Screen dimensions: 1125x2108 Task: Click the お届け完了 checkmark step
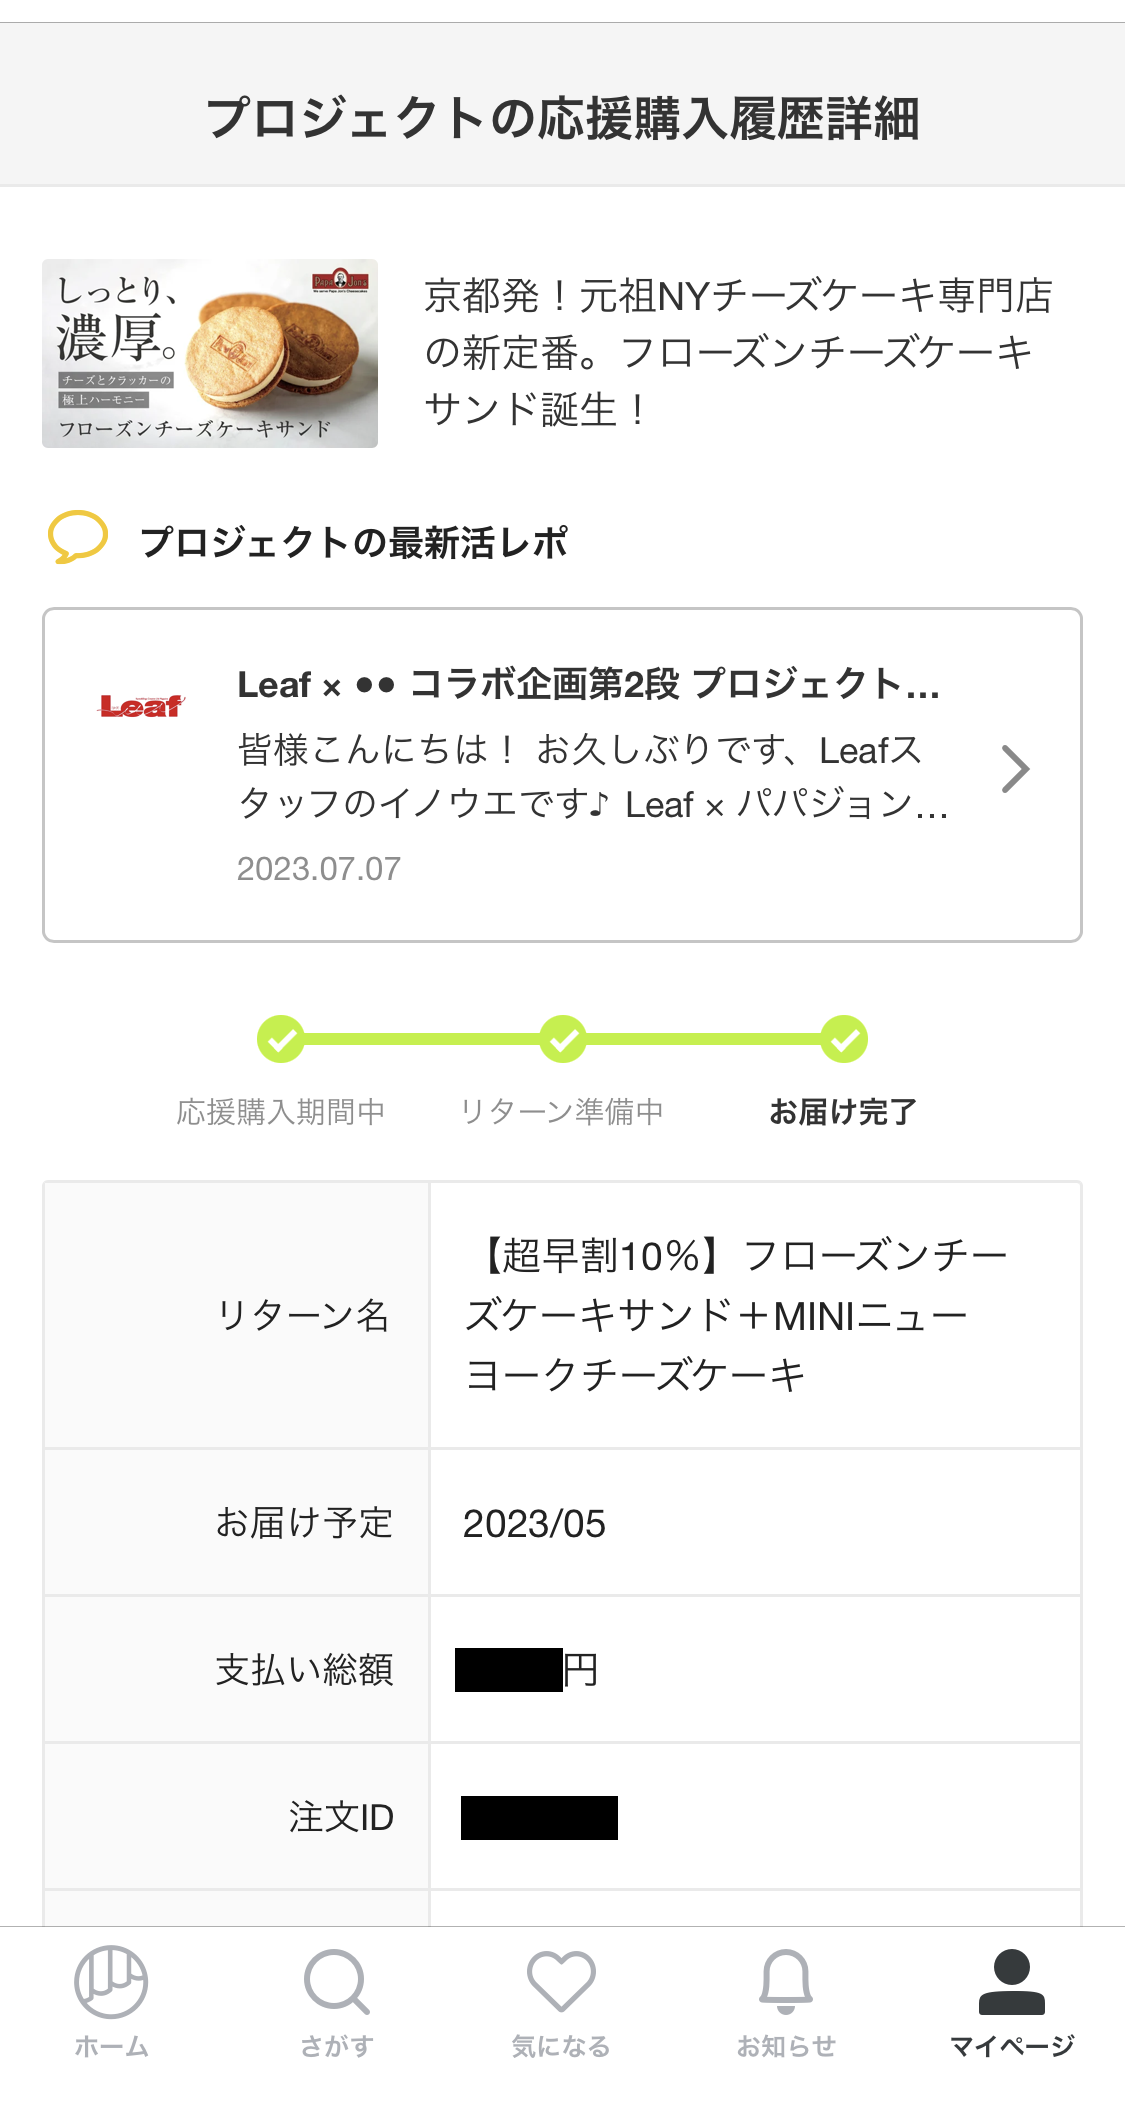click(844, 1040)
